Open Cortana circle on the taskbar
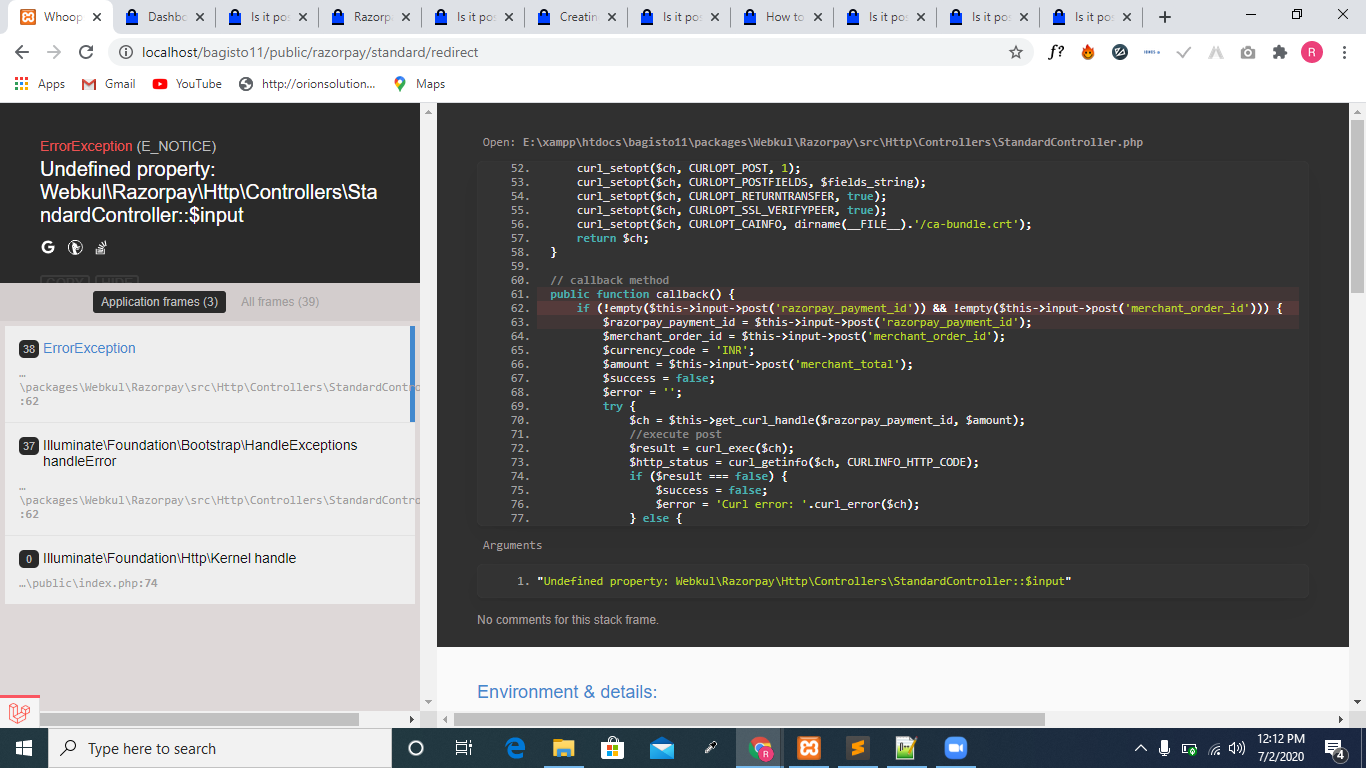This screenshot has height=768, width=1366. (417, 748)
